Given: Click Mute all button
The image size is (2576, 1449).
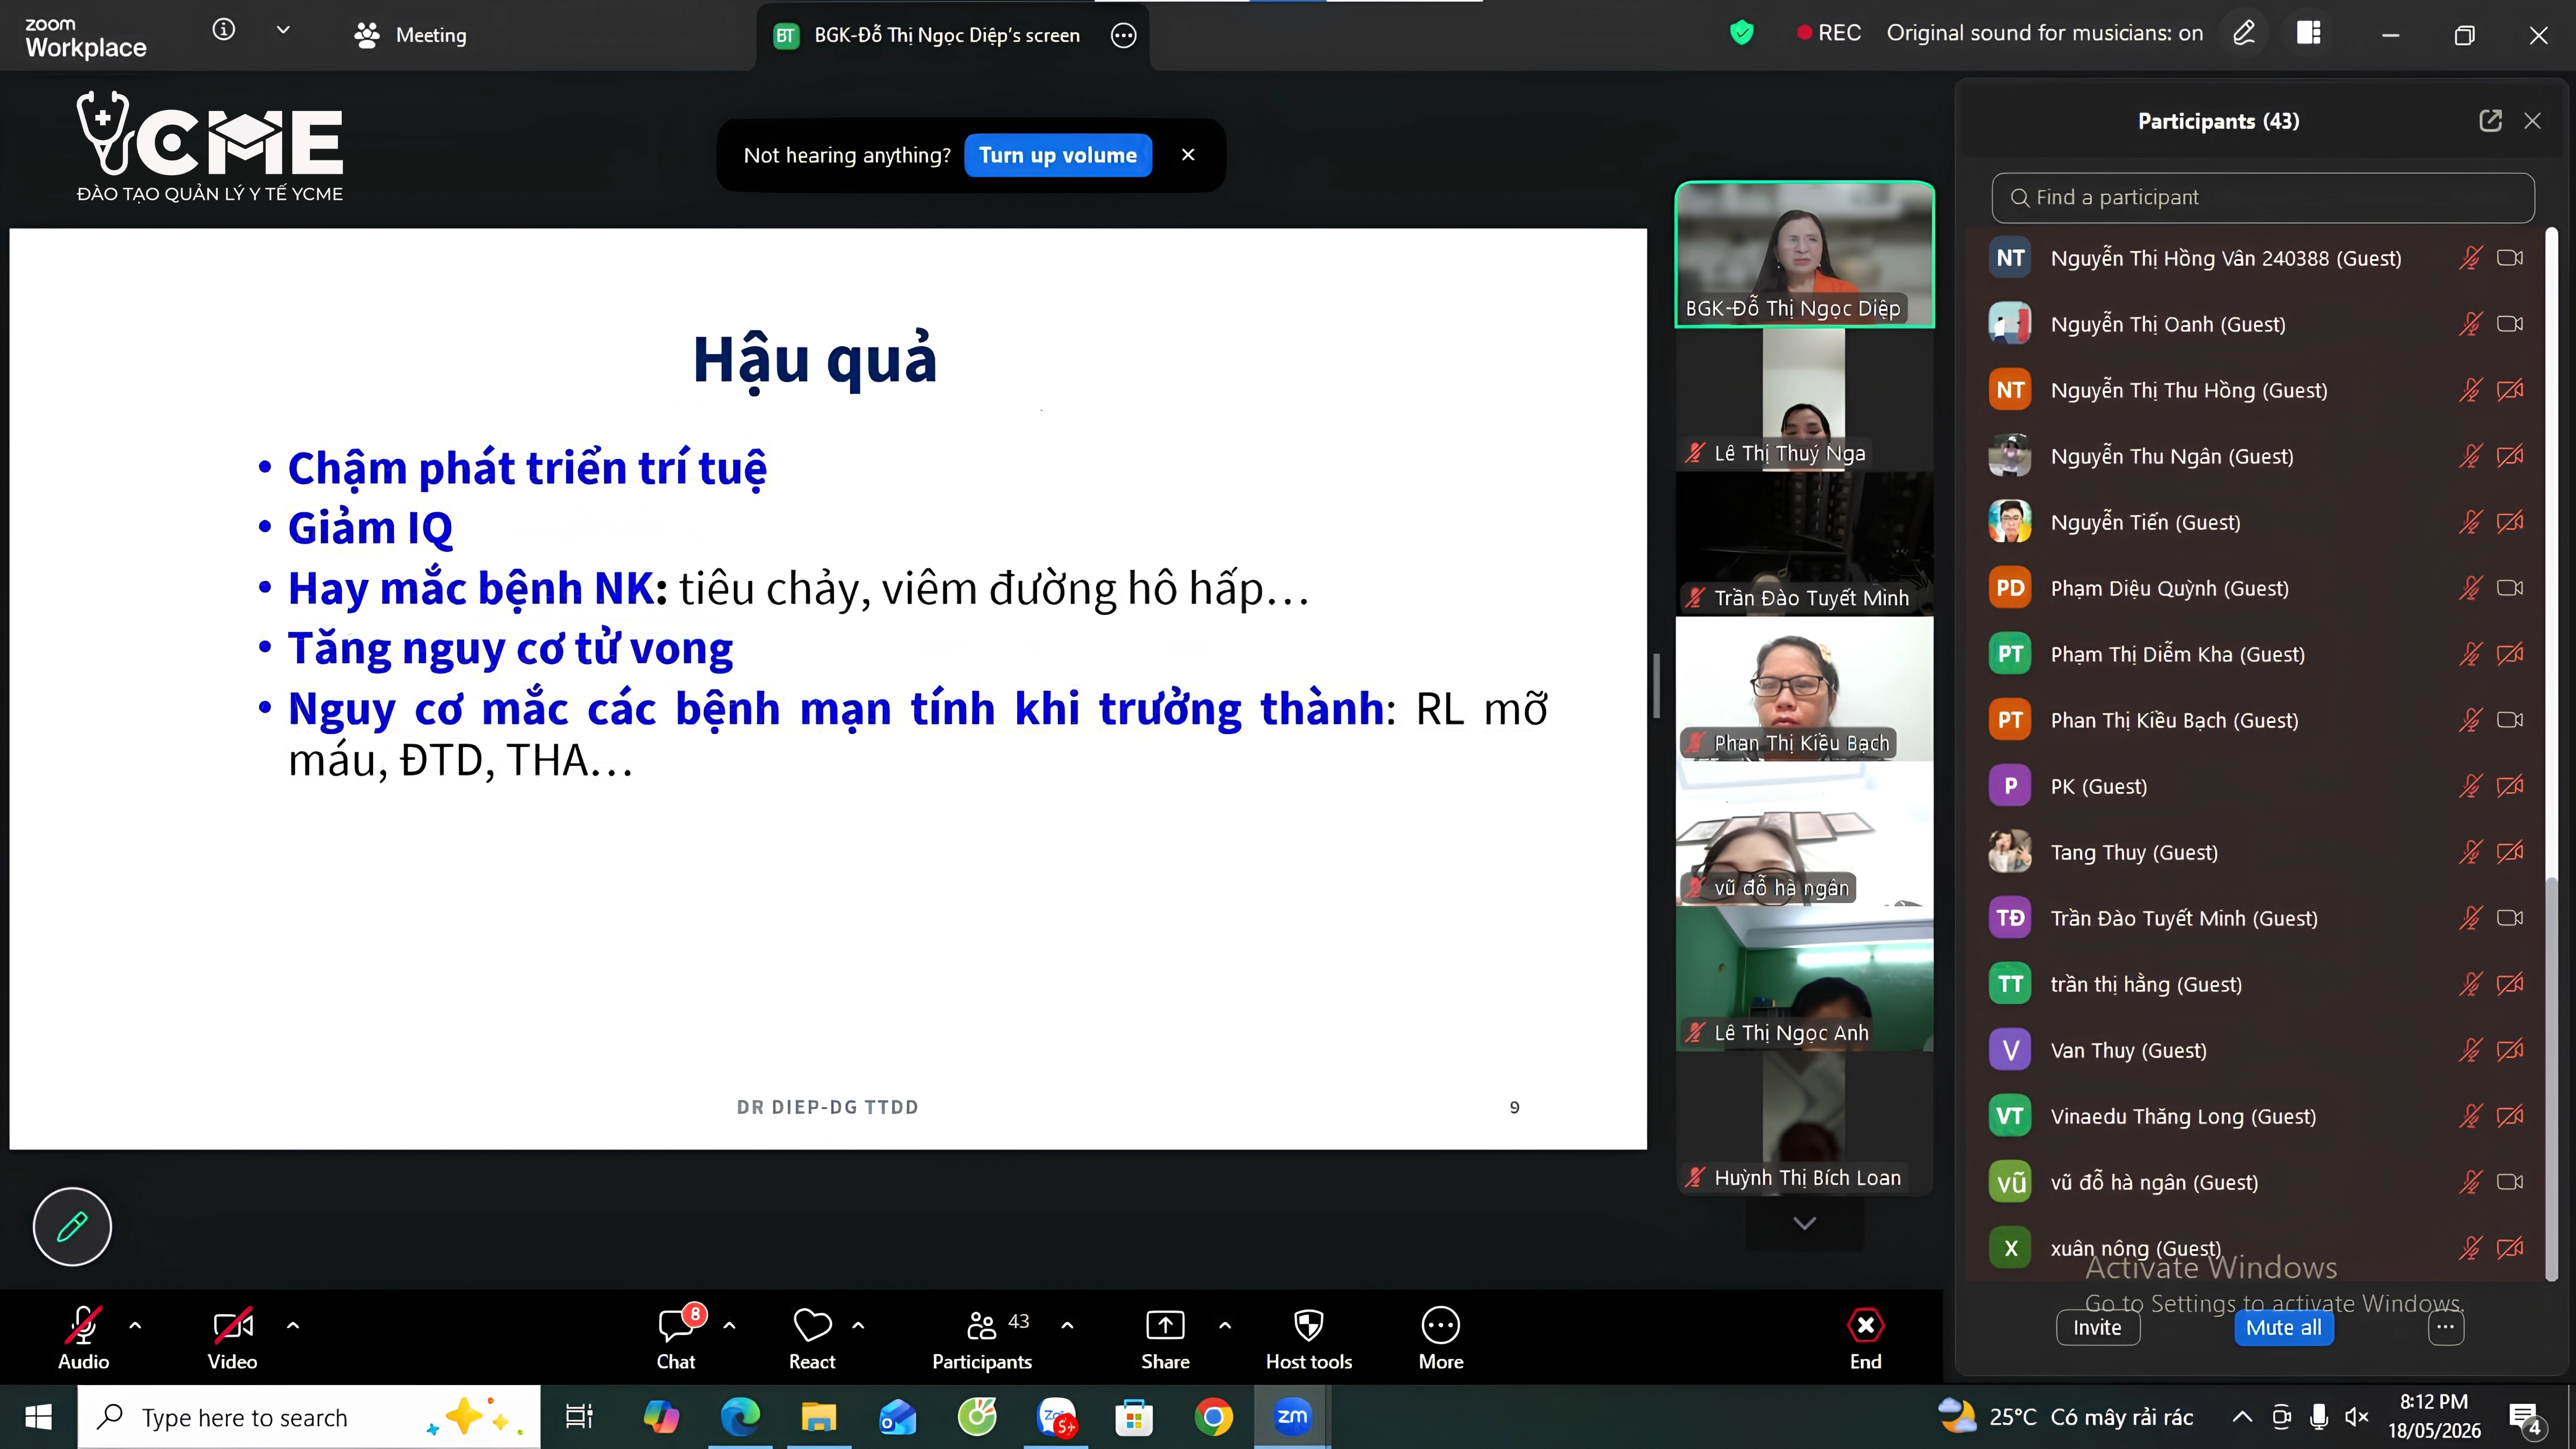Looking at the screenshot, I should coord(2283,1327).
